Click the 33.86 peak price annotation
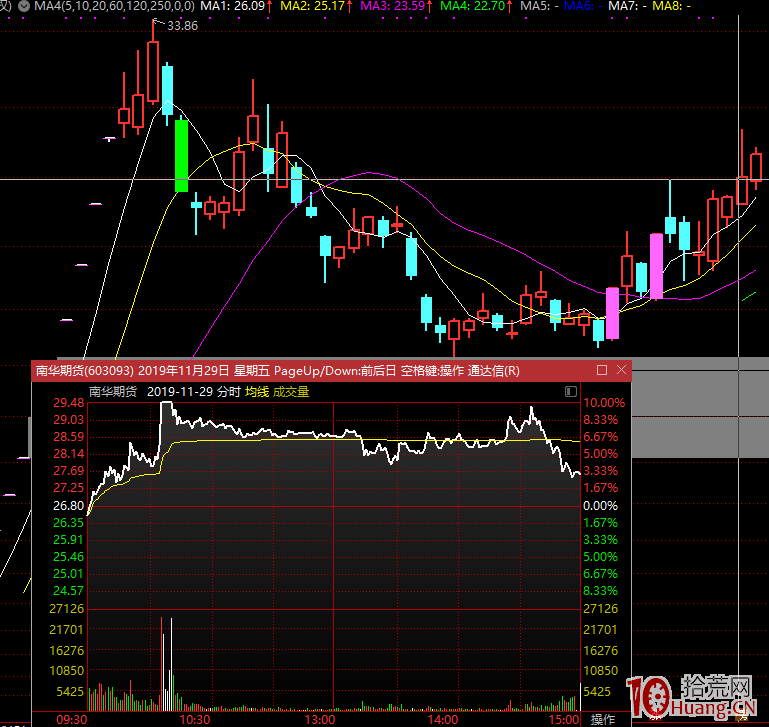The width and height of the screenshot is (769, 727). [182, 26]
